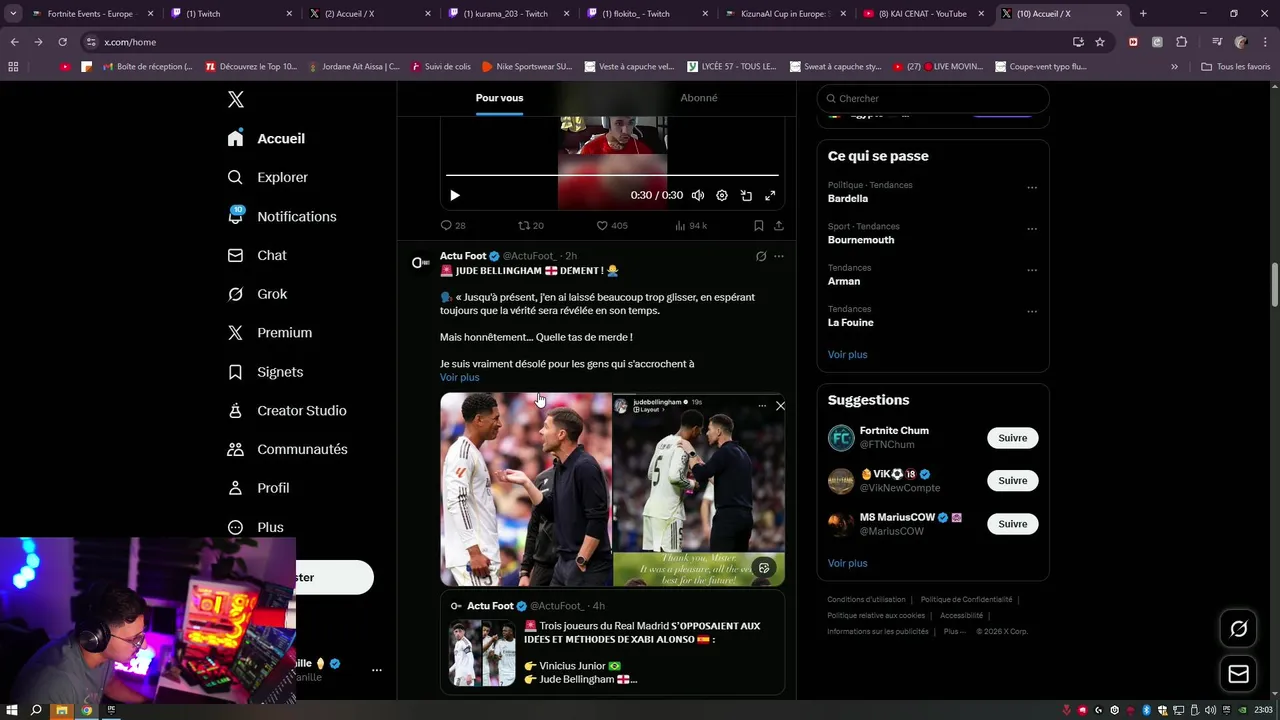Image resolution: width=1280 pixels, height=720 pixels.
Task: Expand the Plus menu in the sidebar
Action: (x=255, y=527)
